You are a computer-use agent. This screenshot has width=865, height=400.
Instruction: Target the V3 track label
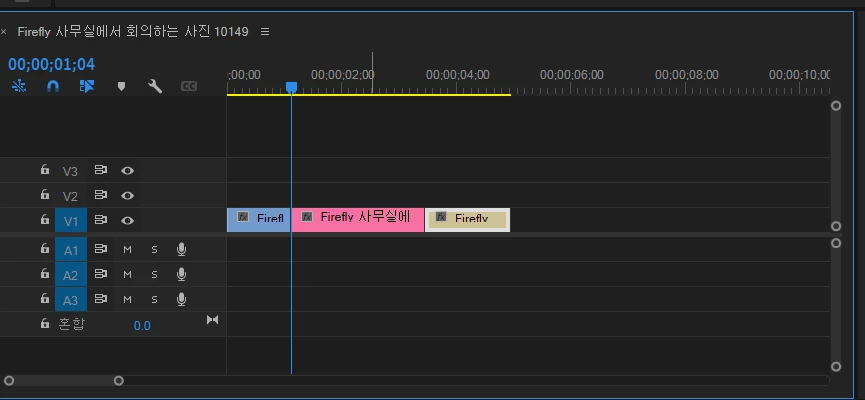click(70, 171)
